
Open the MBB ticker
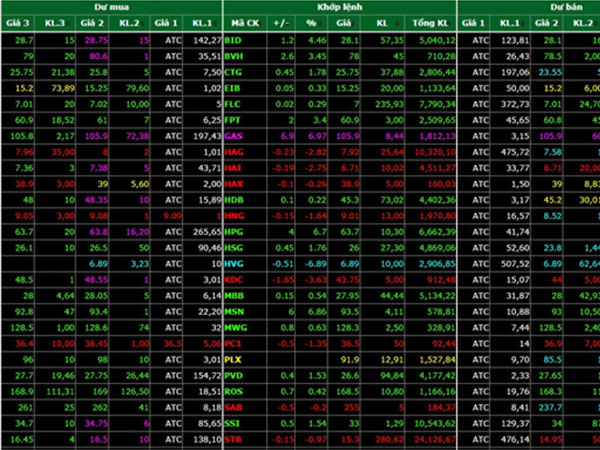pyautogui.click(x=234, y=296)
